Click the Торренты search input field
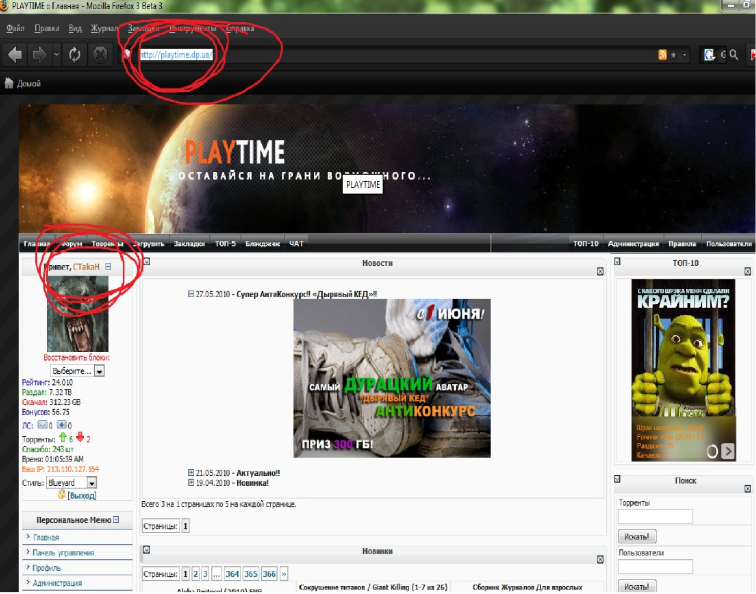 click(x=655, y=516)
